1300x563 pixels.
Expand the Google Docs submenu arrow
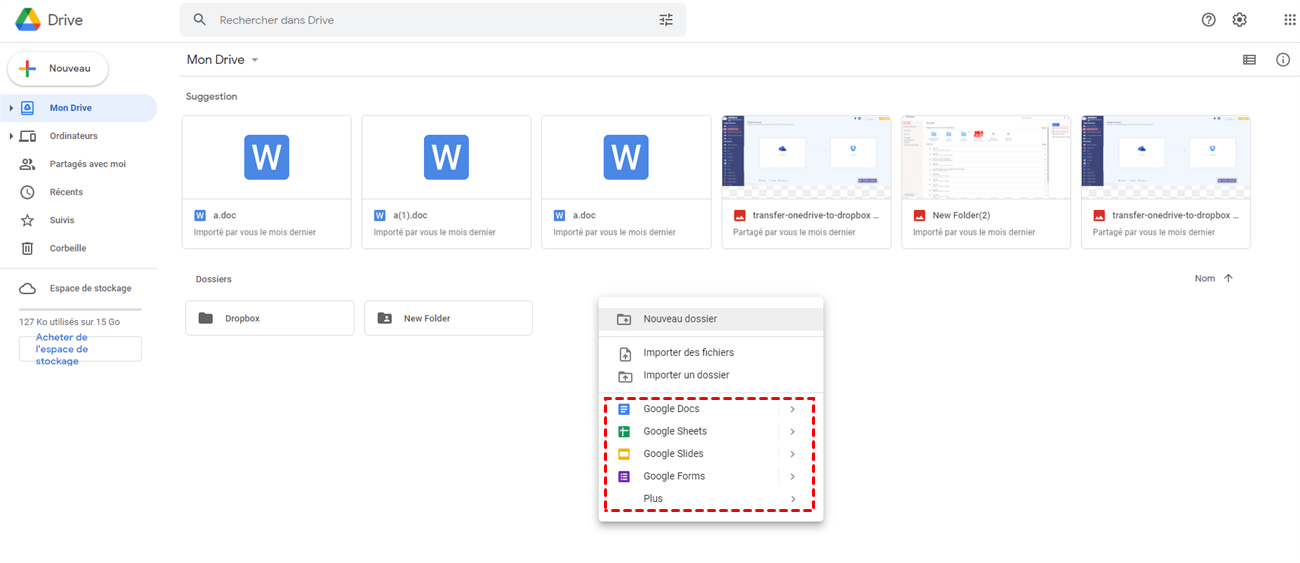[x=792, y=409]
